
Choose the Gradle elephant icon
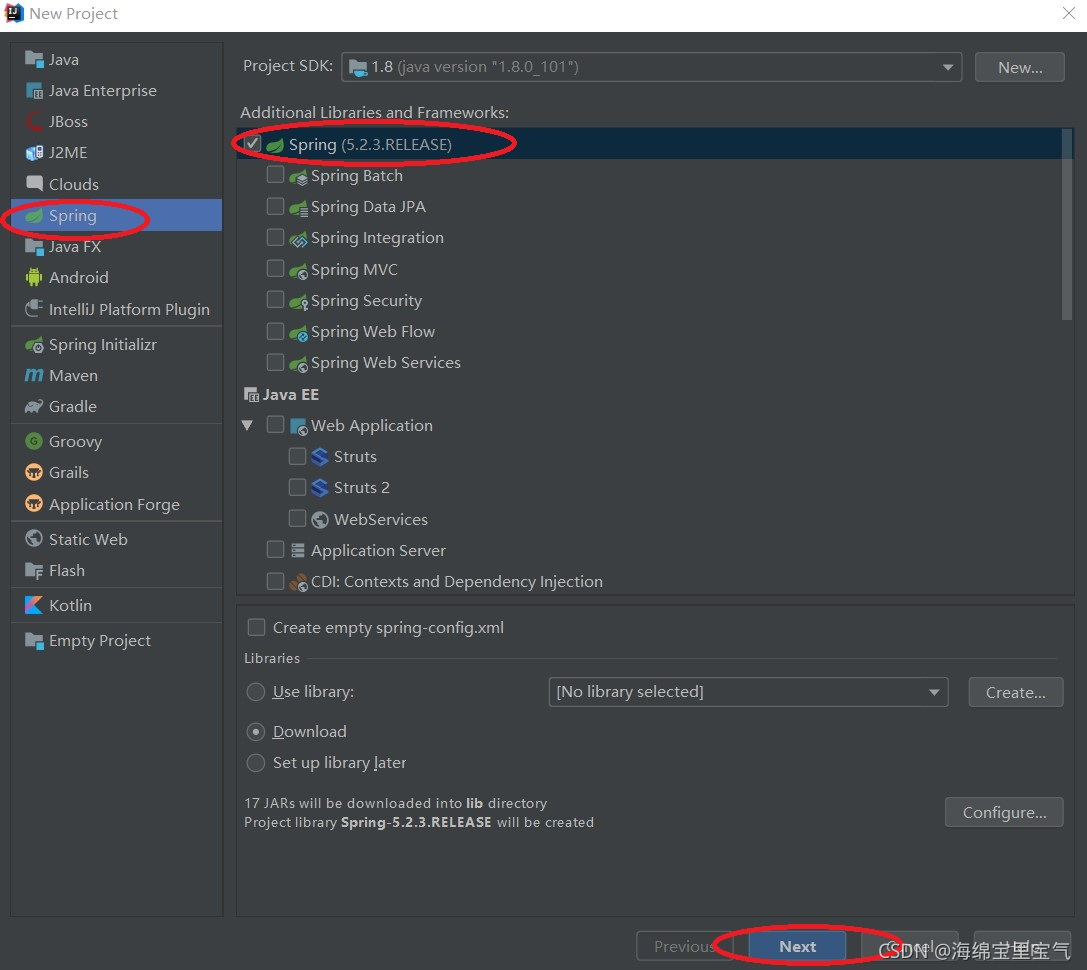tap(34, 406)
